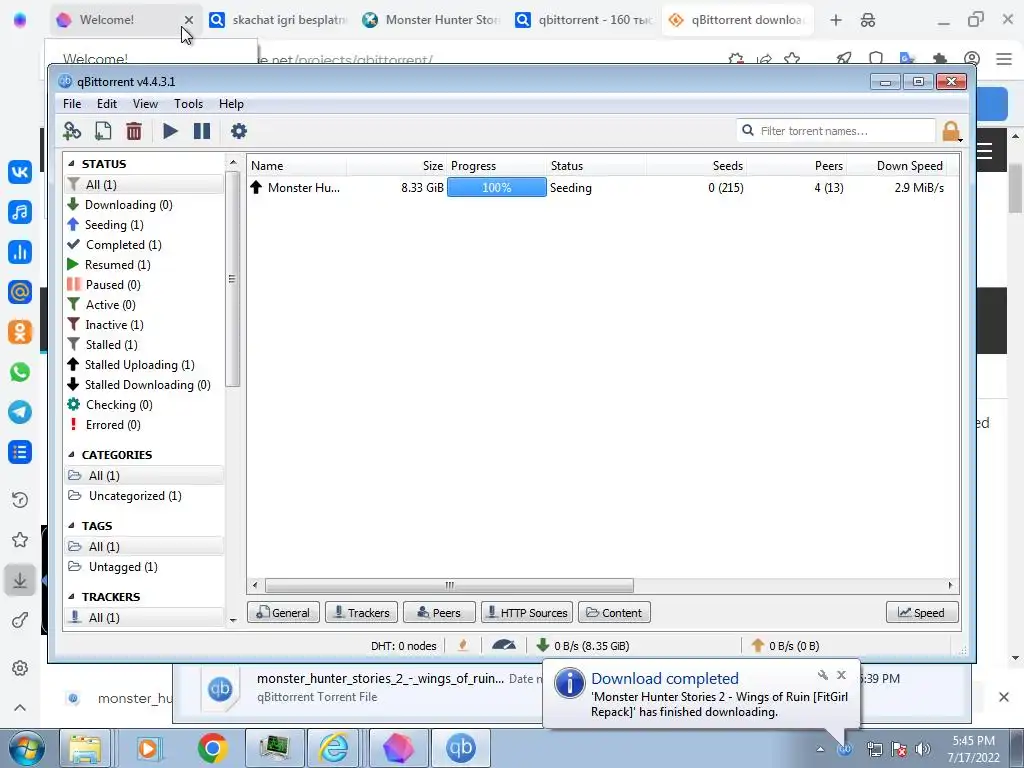The height and width of the screenshot is (768, 1024).
Task: Collapse the CATEGORIES section
Action: pos(71,455)
